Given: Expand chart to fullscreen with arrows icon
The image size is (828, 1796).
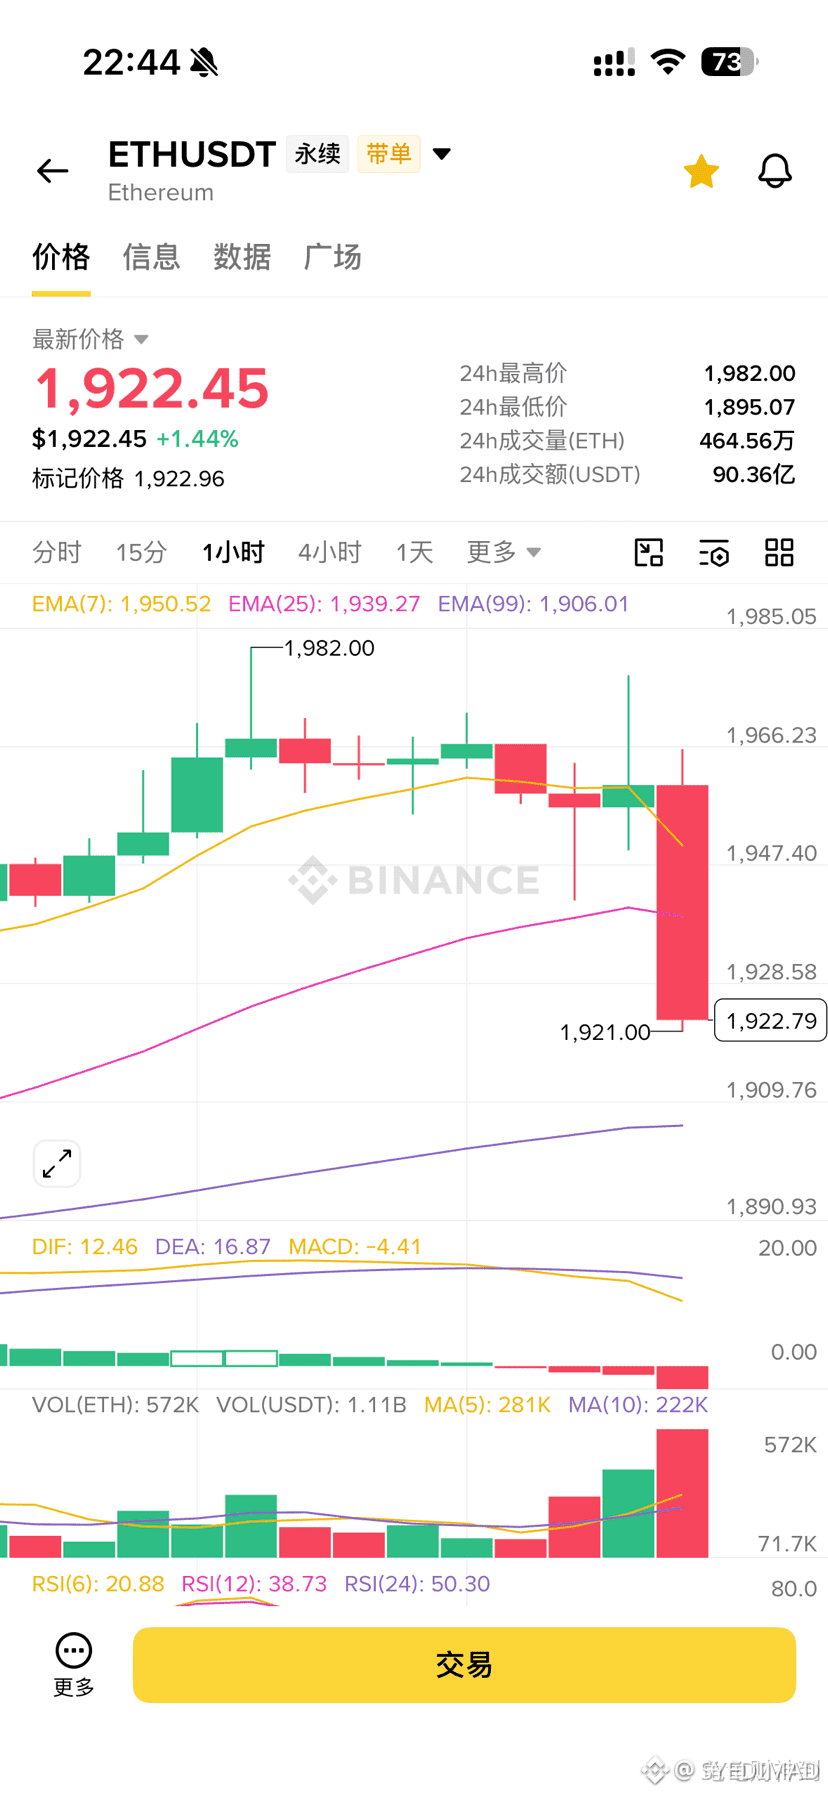Looking at the screenshot, I should 57,1163.
